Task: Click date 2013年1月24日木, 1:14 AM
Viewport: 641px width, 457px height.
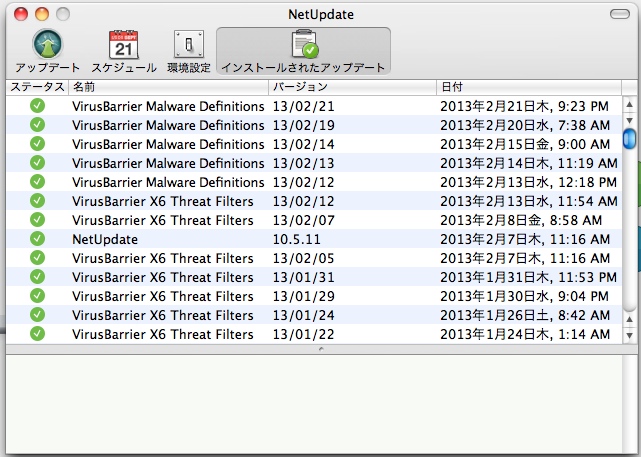Action: tap(525, 334)
